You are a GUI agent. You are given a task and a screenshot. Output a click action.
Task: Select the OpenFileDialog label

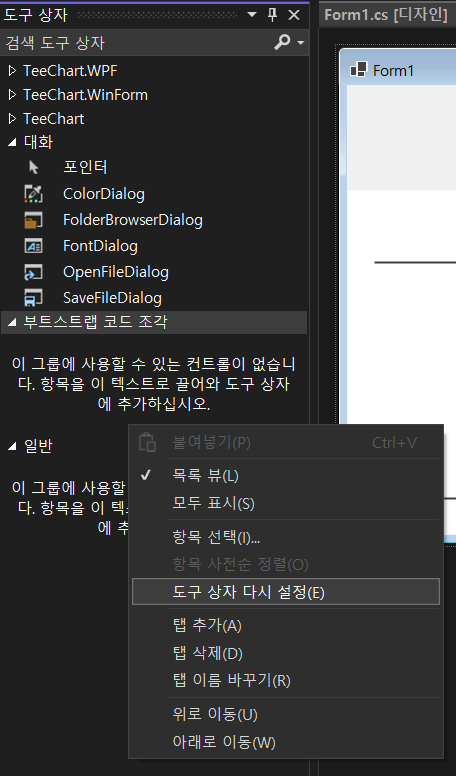(115, 272)
